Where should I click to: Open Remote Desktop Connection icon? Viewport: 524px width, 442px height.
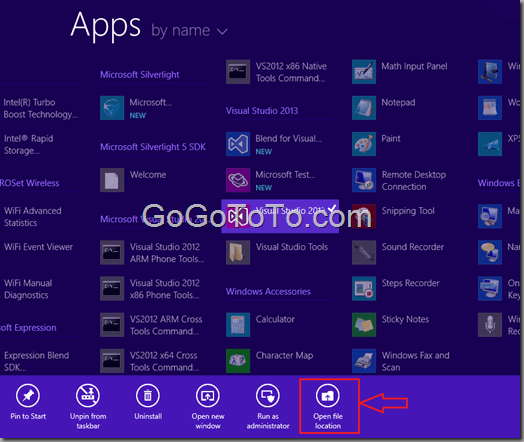point(364,180)
